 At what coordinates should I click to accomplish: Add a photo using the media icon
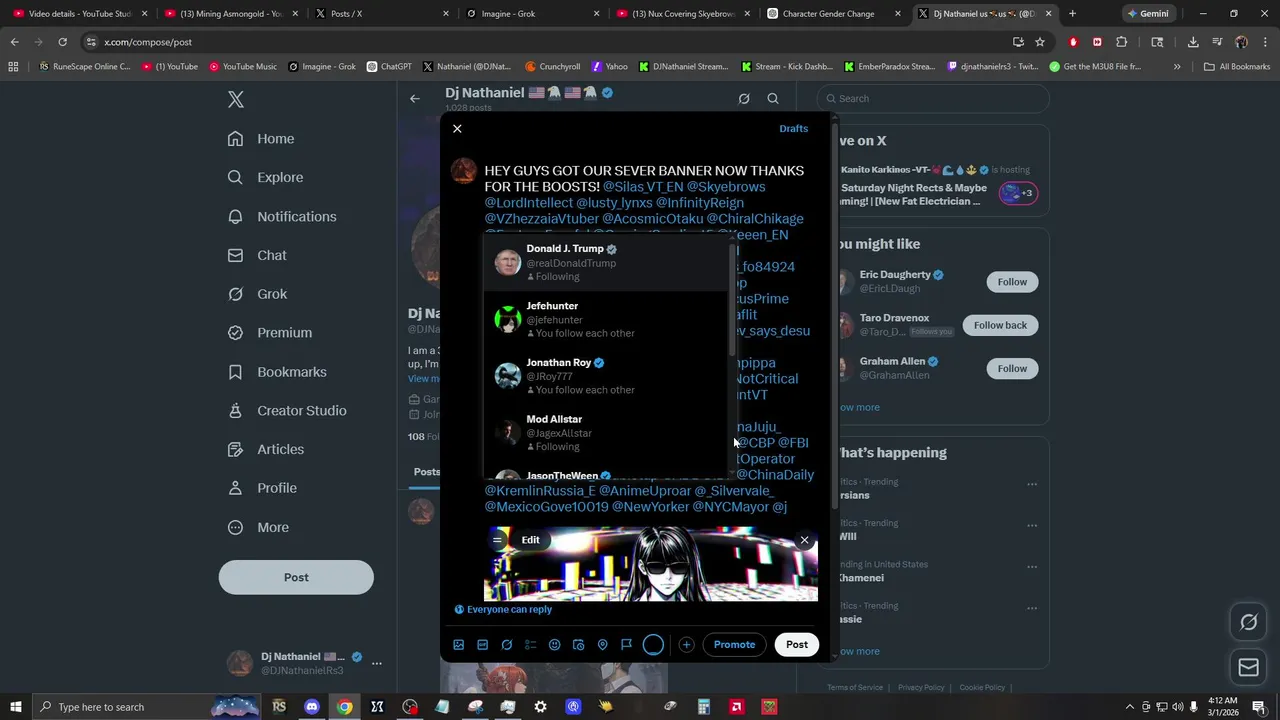[459, 645]
